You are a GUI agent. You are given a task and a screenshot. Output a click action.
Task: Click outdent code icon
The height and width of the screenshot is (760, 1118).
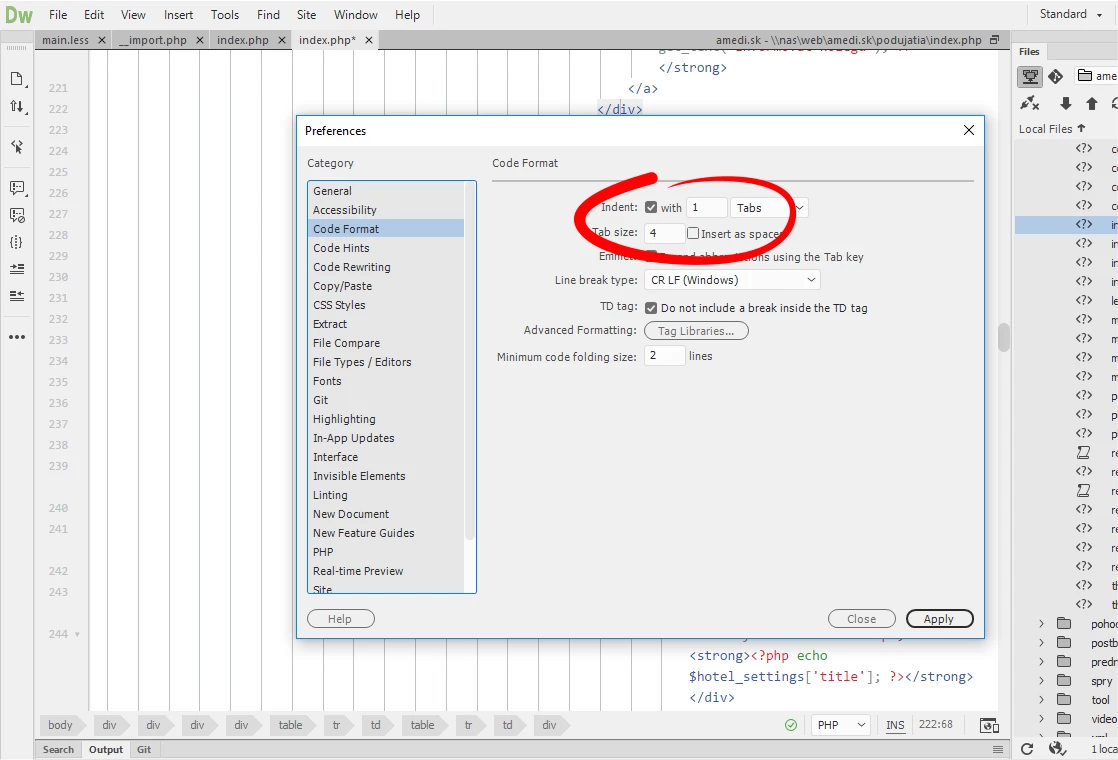(17, 295)
